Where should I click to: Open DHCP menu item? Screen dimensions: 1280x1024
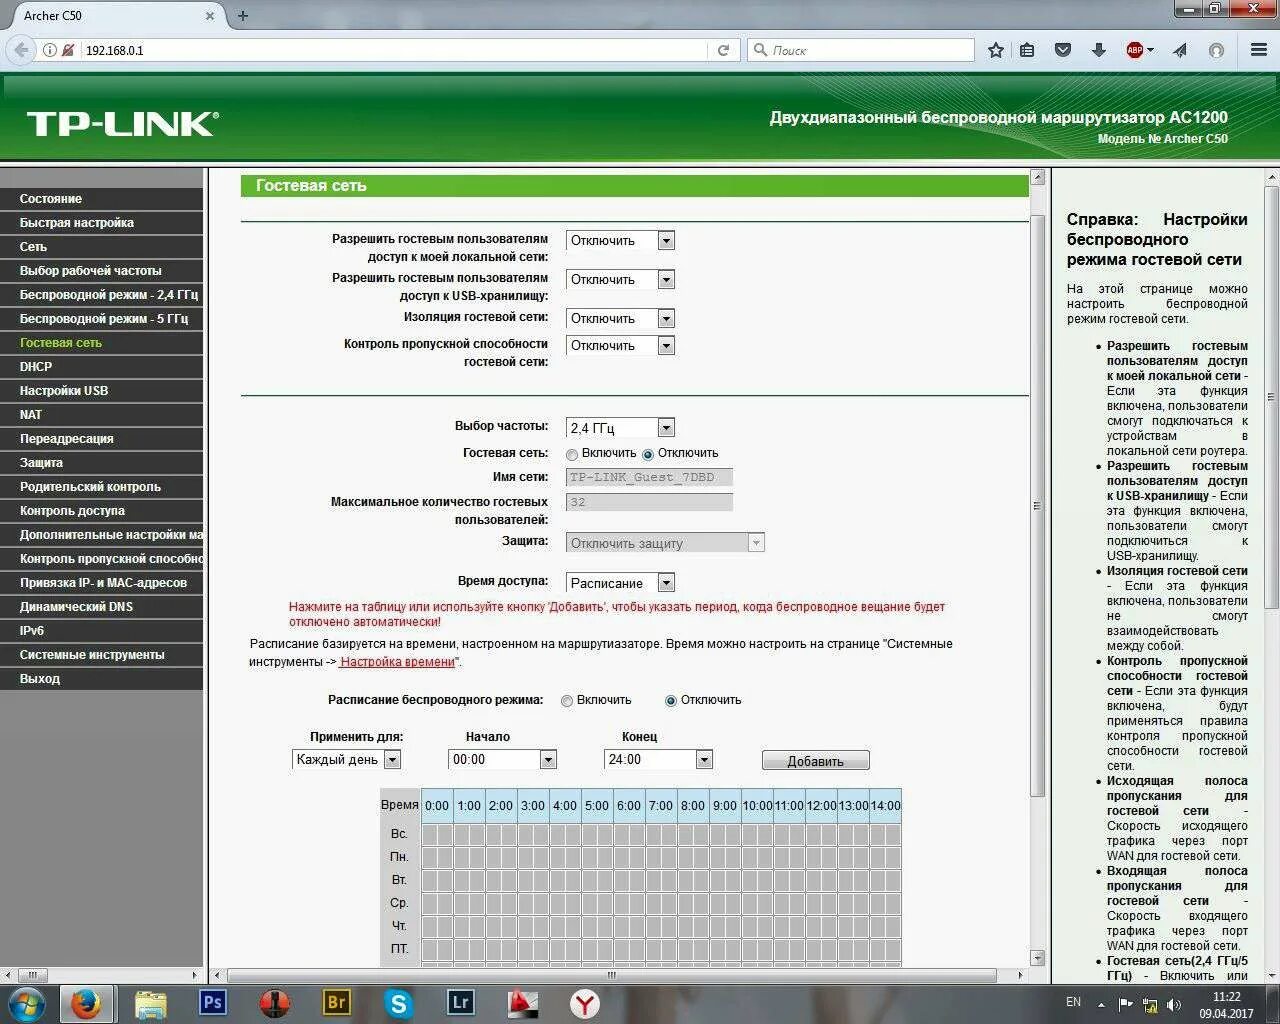[x=101, y=367]
